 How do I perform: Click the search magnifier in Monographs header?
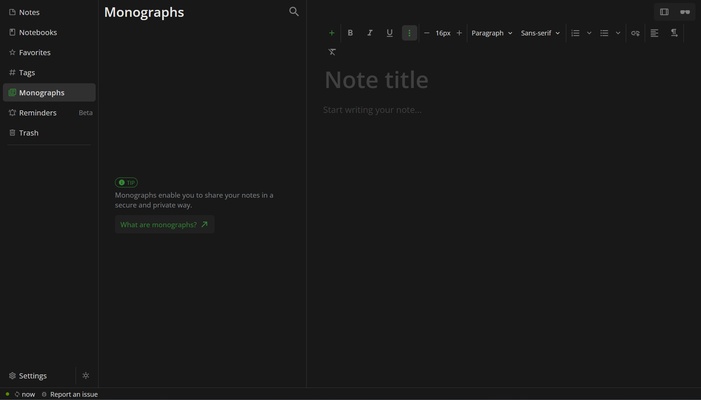point(294,12)
